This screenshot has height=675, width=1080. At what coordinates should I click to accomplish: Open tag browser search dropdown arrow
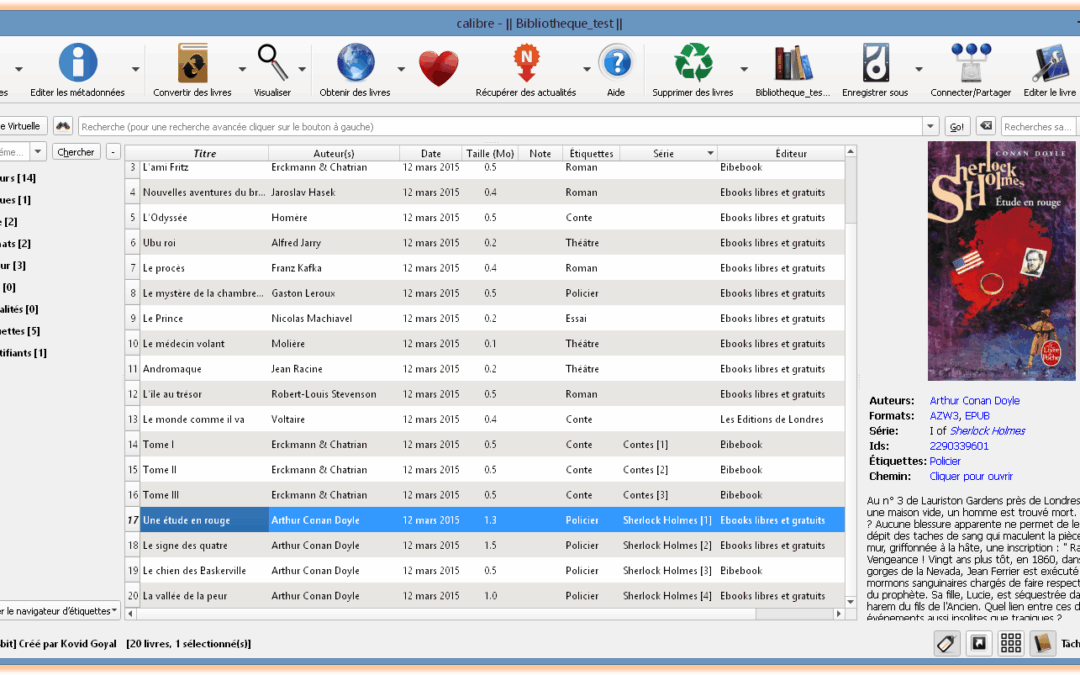point(38,152)
